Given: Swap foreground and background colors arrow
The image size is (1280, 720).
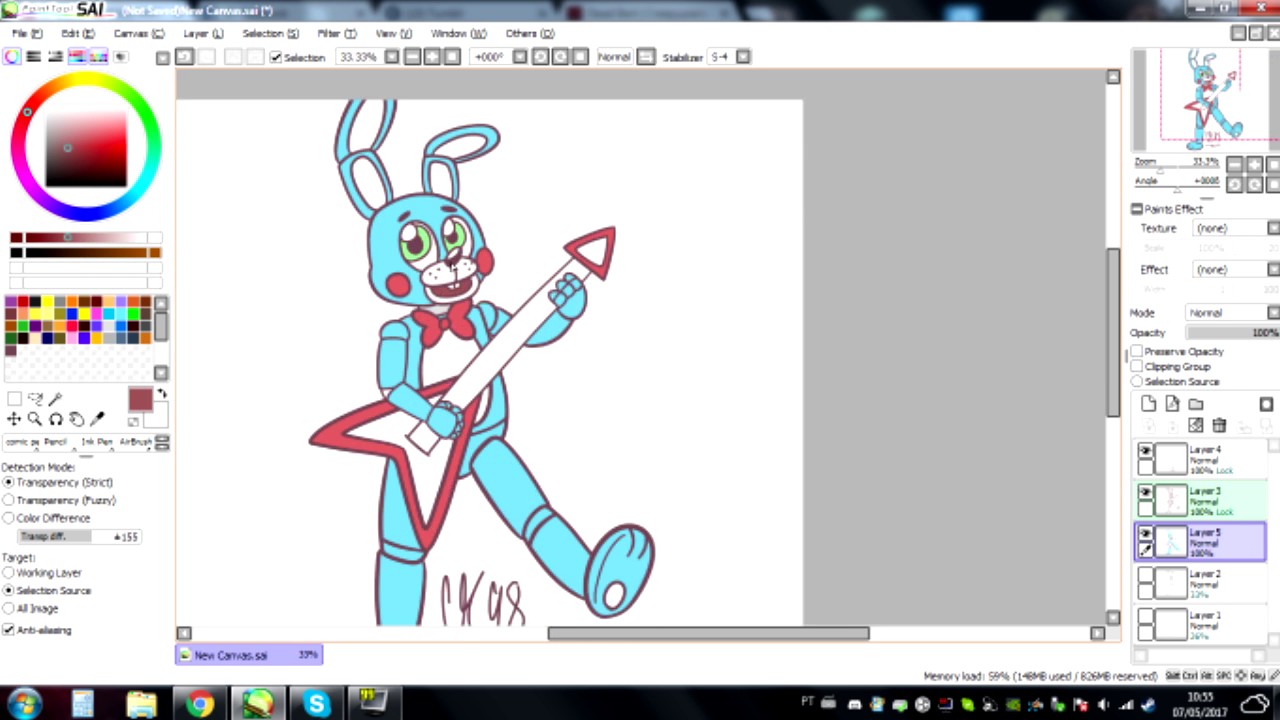Looking at the screenshot, I should (x=162, y=394).
